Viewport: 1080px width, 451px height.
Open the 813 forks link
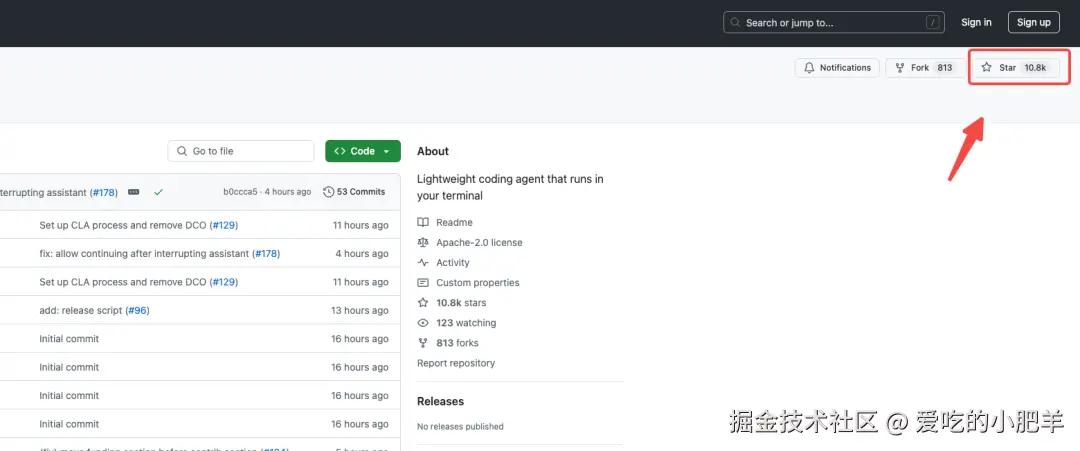(457, 342)
